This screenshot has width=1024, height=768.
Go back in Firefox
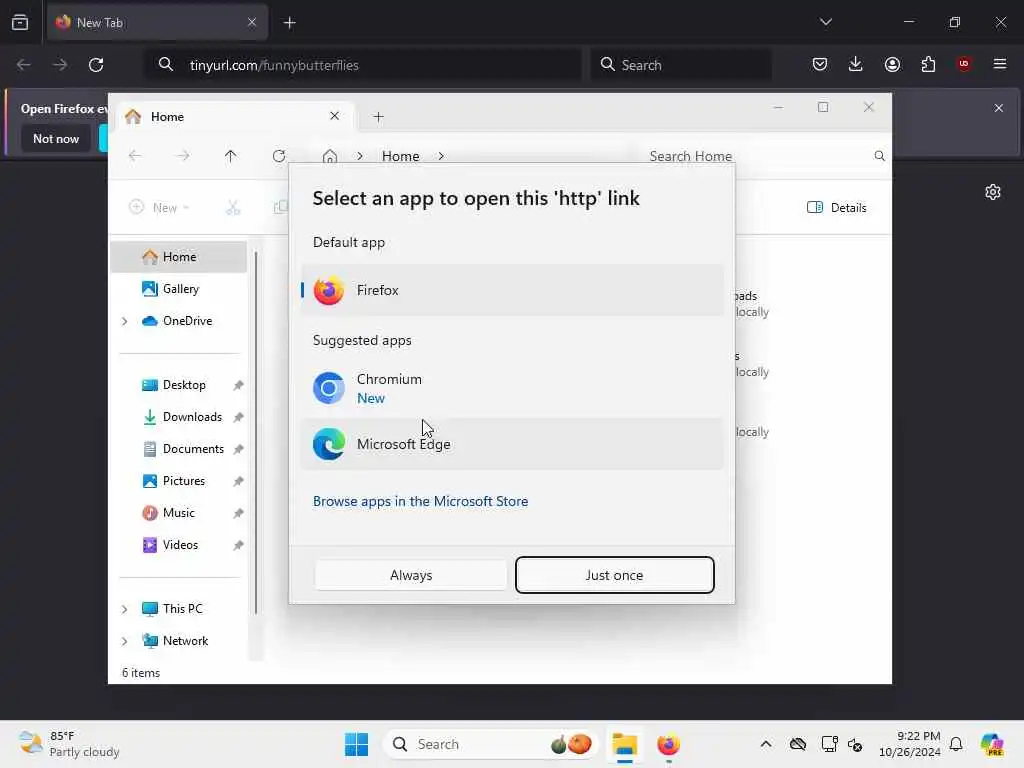click(x=24, y=65)
